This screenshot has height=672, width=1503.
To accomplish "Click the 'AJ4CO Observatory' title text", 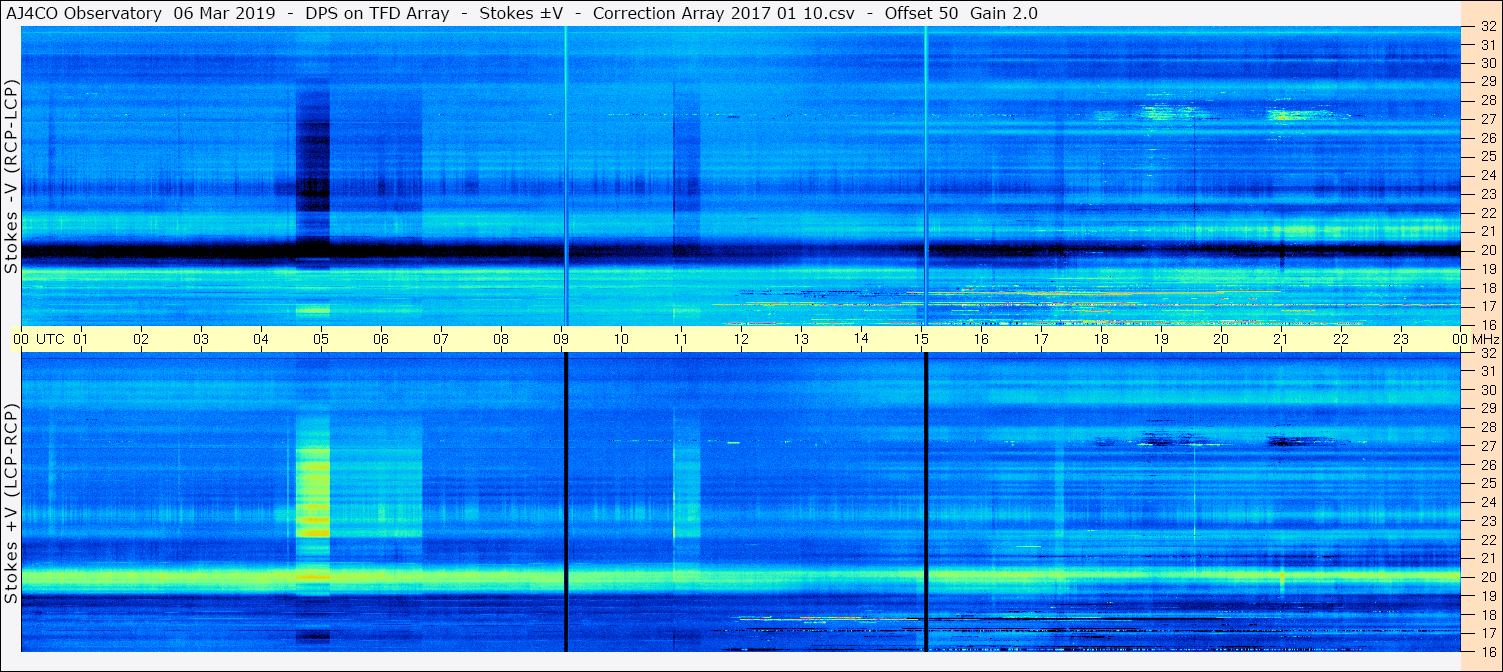I will (x=83, y=13).
